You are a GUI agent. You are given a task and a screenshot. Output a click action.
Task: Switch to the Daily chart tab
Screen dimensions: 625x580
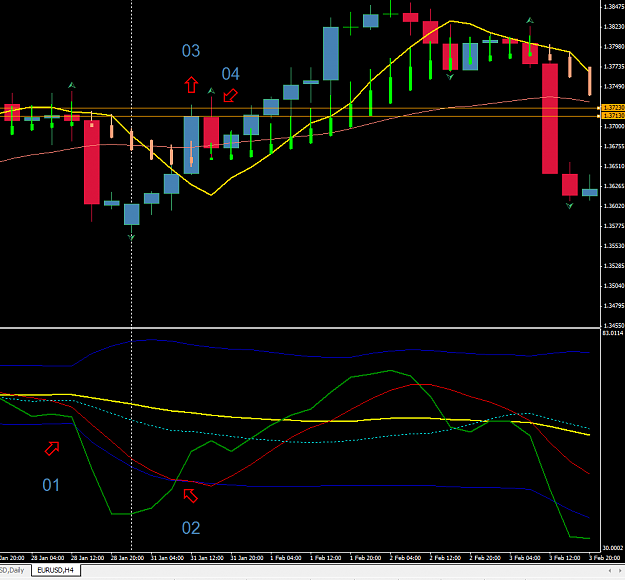click(14, 570)
